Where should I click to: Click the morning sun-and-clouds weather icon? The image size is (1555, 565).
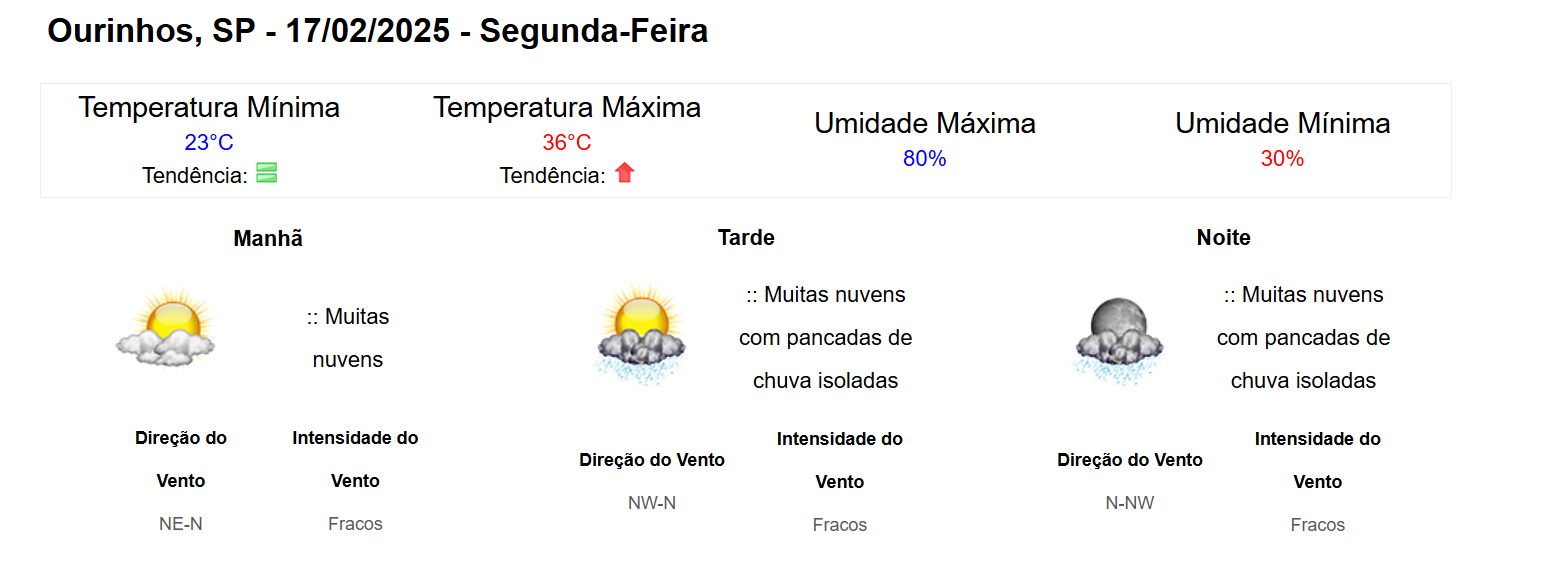click(165, 327)
